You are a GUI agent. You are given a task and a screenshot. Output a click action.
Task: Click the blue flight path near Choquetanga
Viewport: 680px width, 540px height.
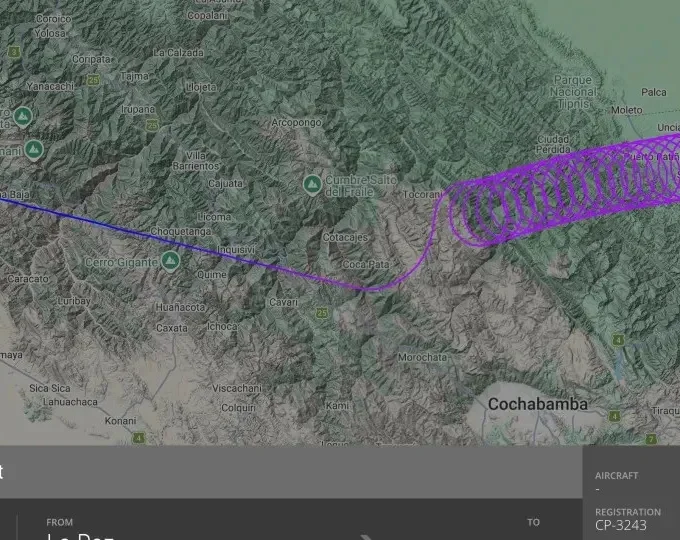point(130,230)
